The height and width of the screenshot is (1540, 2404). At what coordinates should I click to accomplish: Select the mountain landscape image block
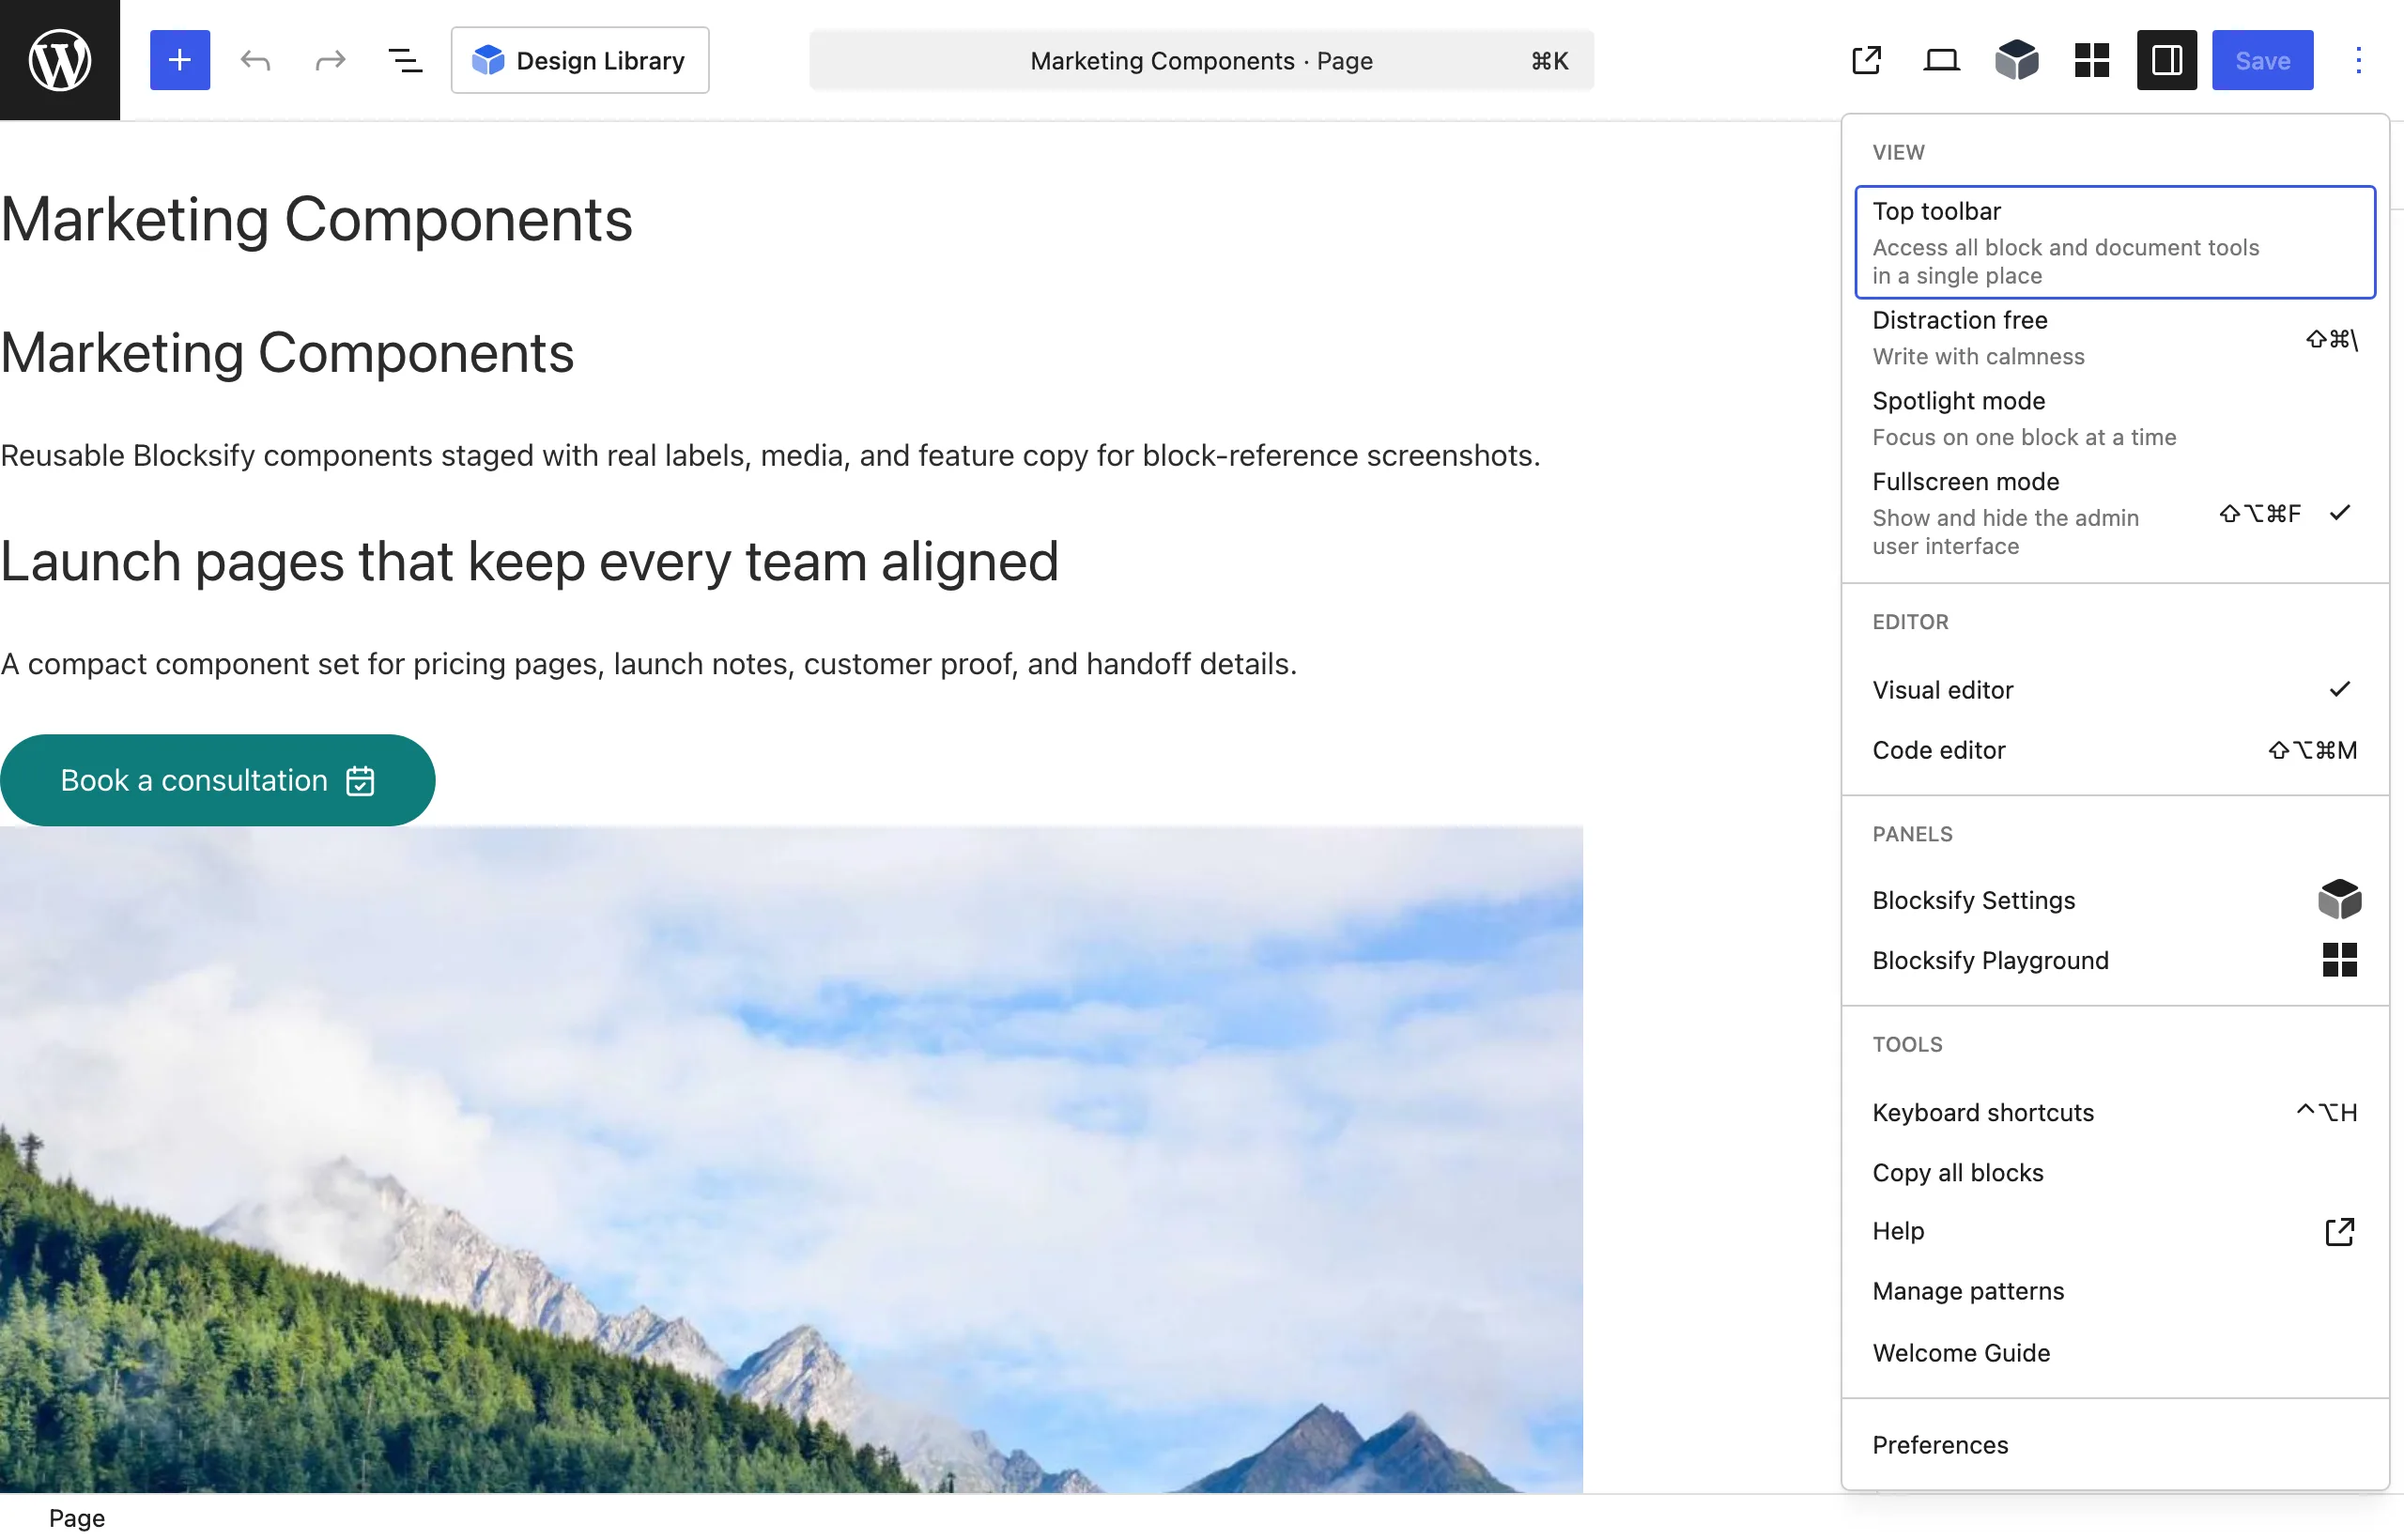pos(791,1160)
